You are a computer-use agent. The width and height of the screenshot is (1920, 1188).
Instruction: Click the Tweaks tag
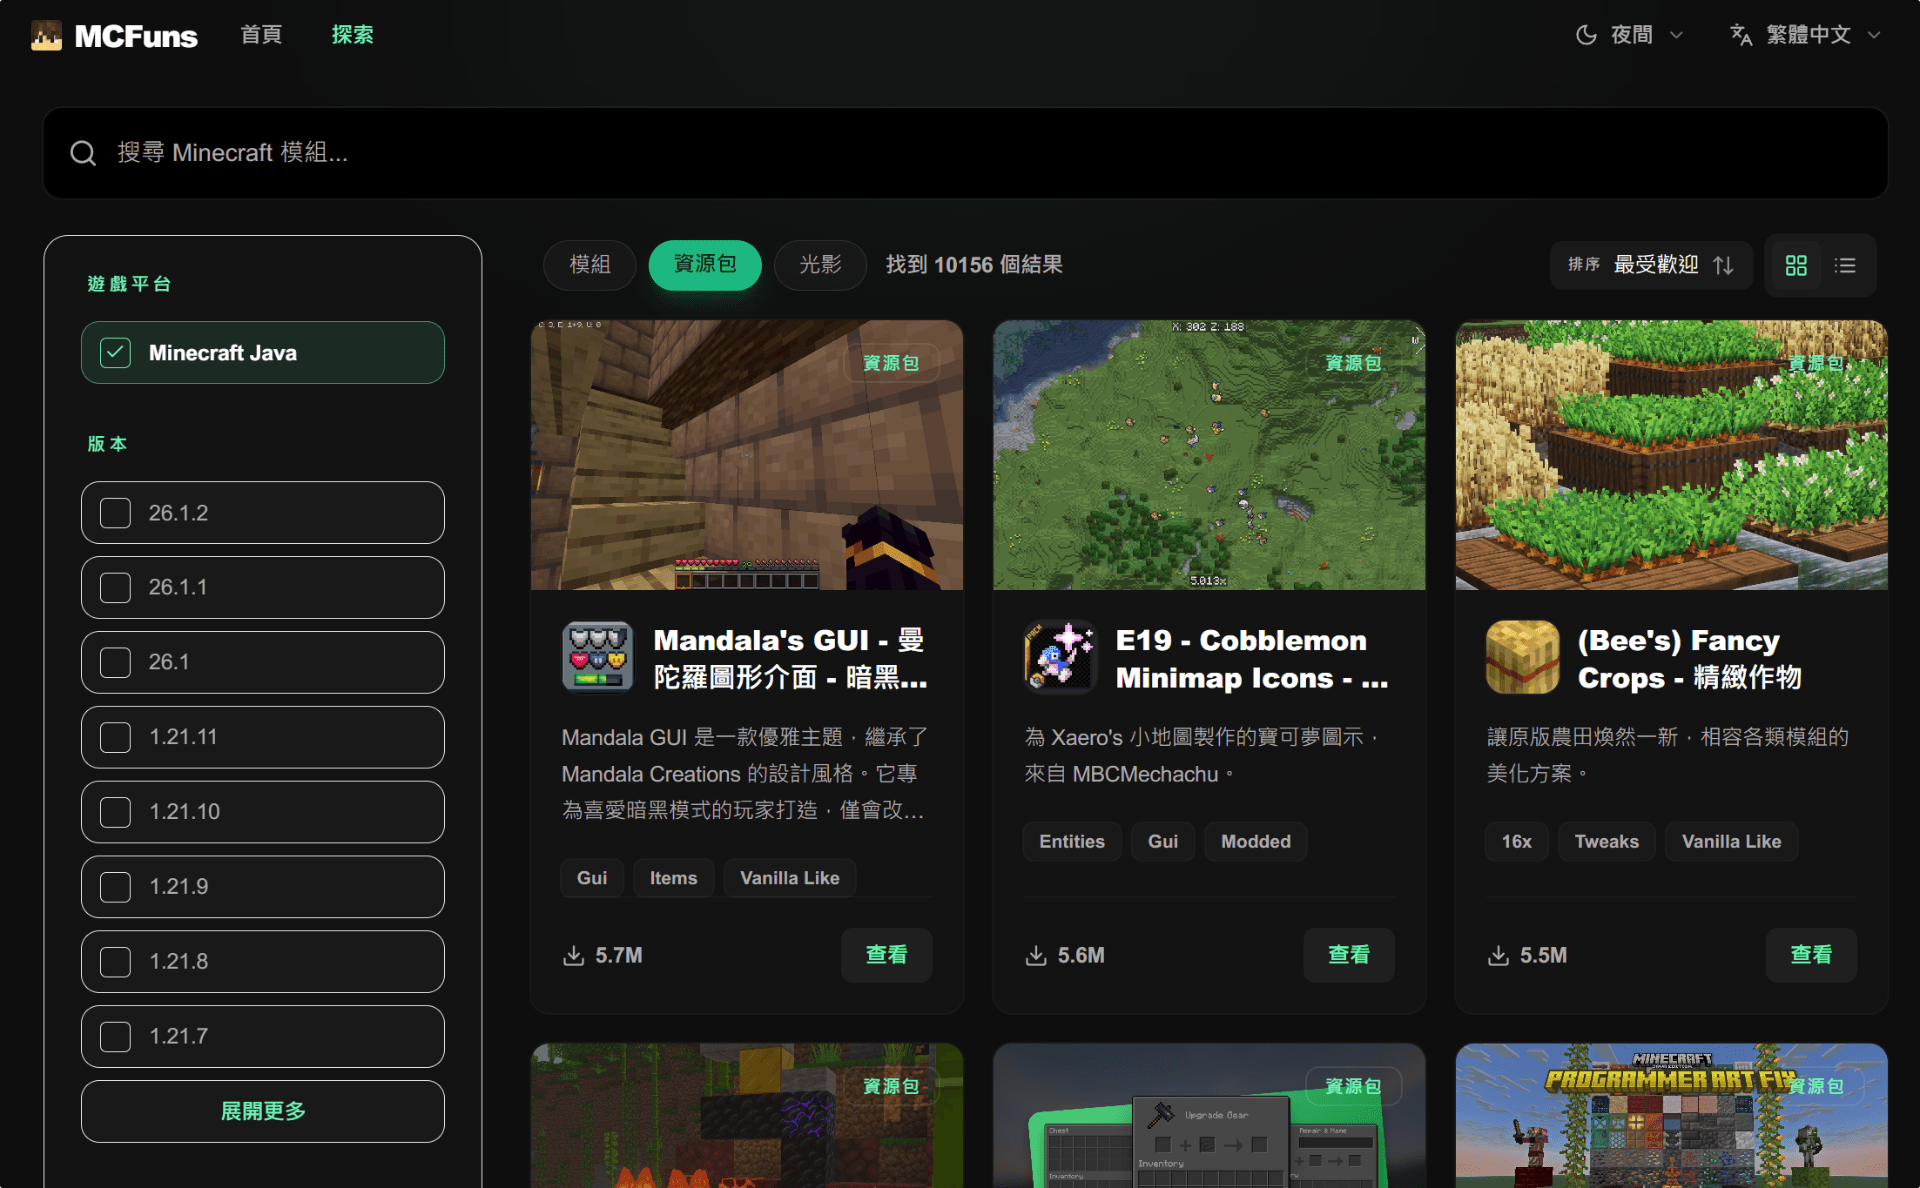click(x=1607, y=842)
